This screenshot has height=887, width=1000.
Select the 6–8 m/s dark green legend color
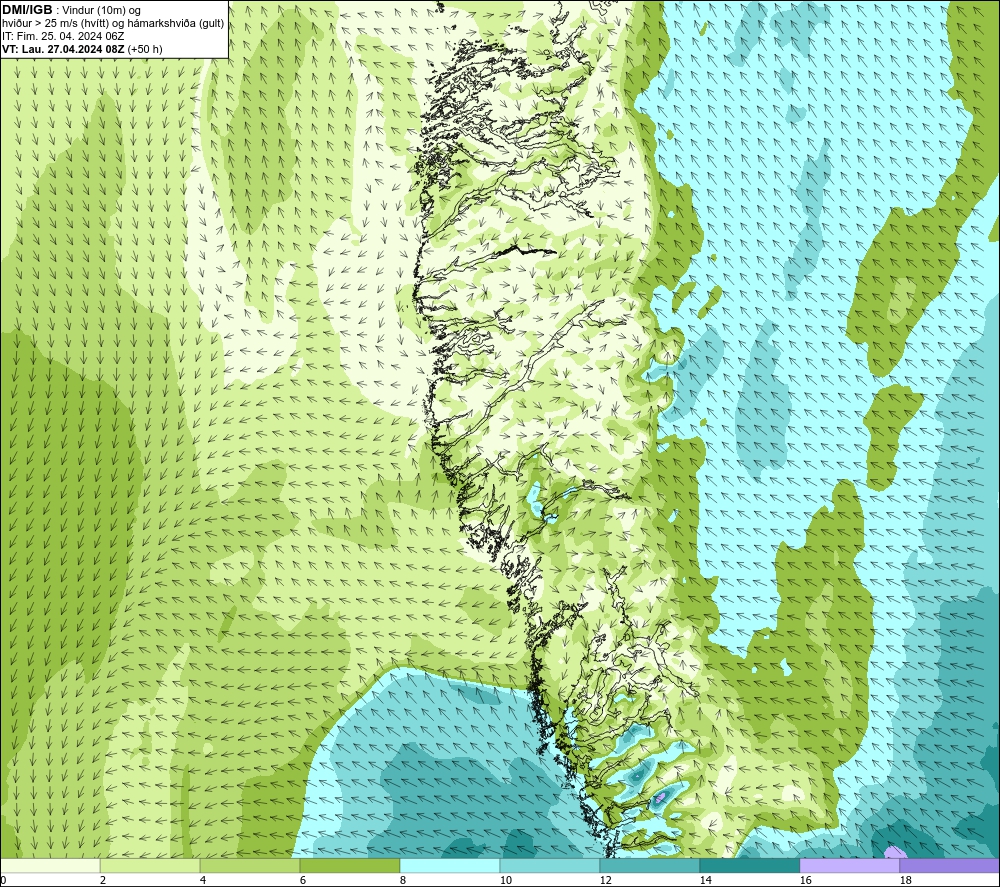coord(349,866)
